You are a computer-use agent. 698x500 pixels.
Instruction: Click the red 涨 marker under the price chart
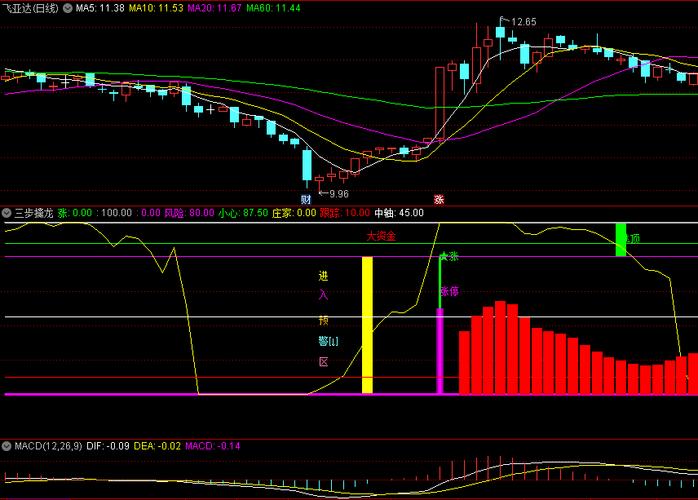click(x=438, y=199)
